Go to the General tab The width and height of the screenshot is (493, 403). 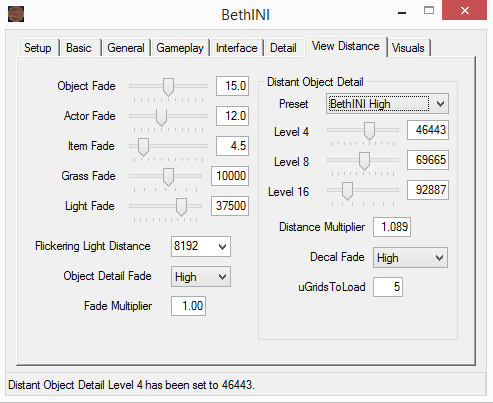126,48
